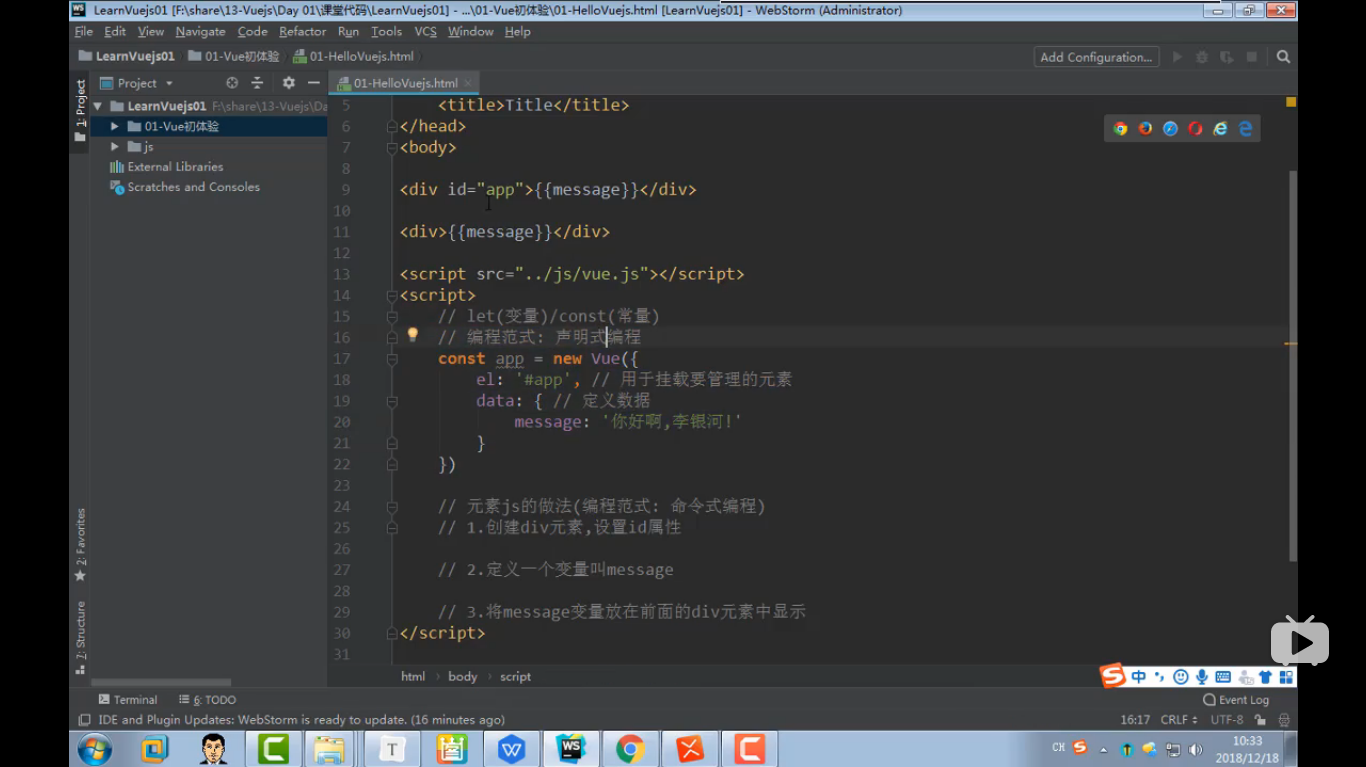Open the UTF-8 encoding selector
1366x767 pixels.
(x=1227, y=720)
